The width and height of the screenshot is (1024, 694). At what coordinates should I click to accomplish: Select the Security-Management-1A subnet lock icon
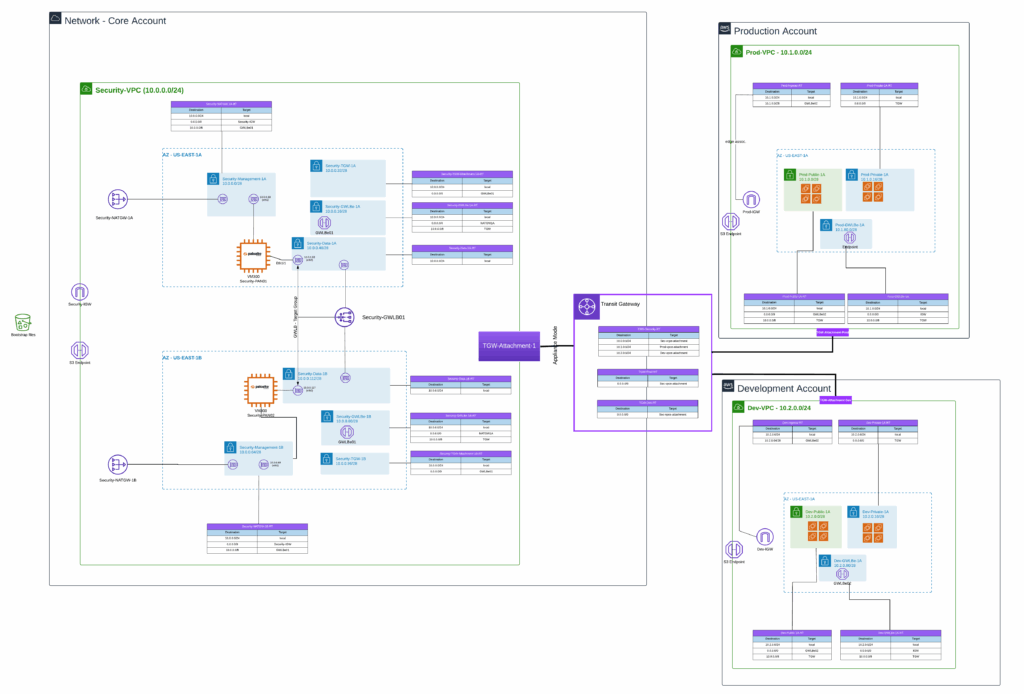214,179
